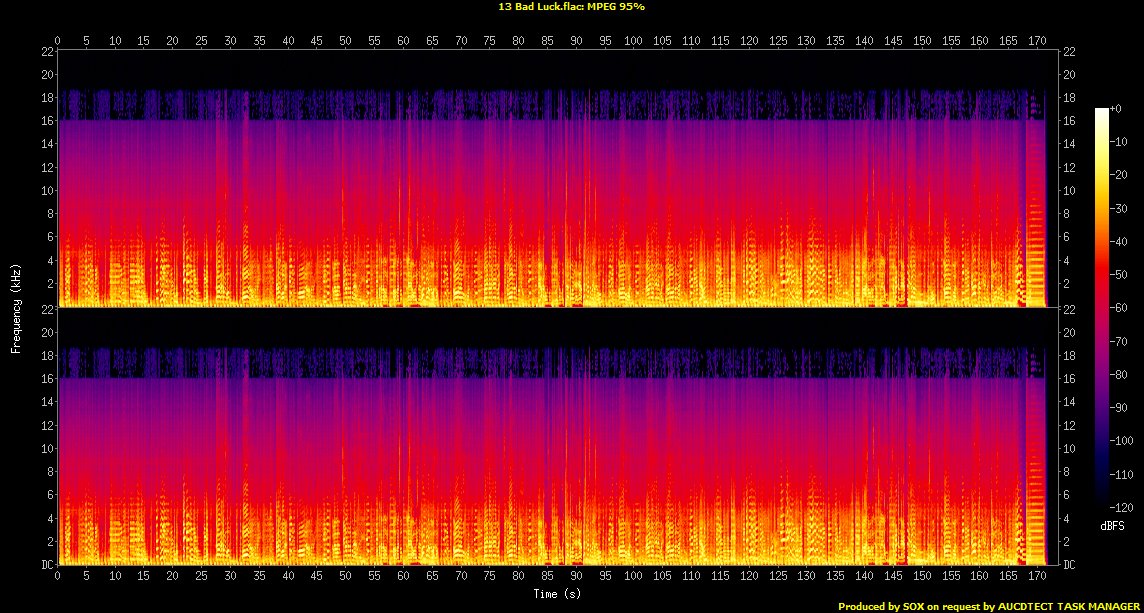Click the "13 Bad Luck.flac: MPEG 95%" title
This screenshot has width=1144, height=613.
point(571,6)
